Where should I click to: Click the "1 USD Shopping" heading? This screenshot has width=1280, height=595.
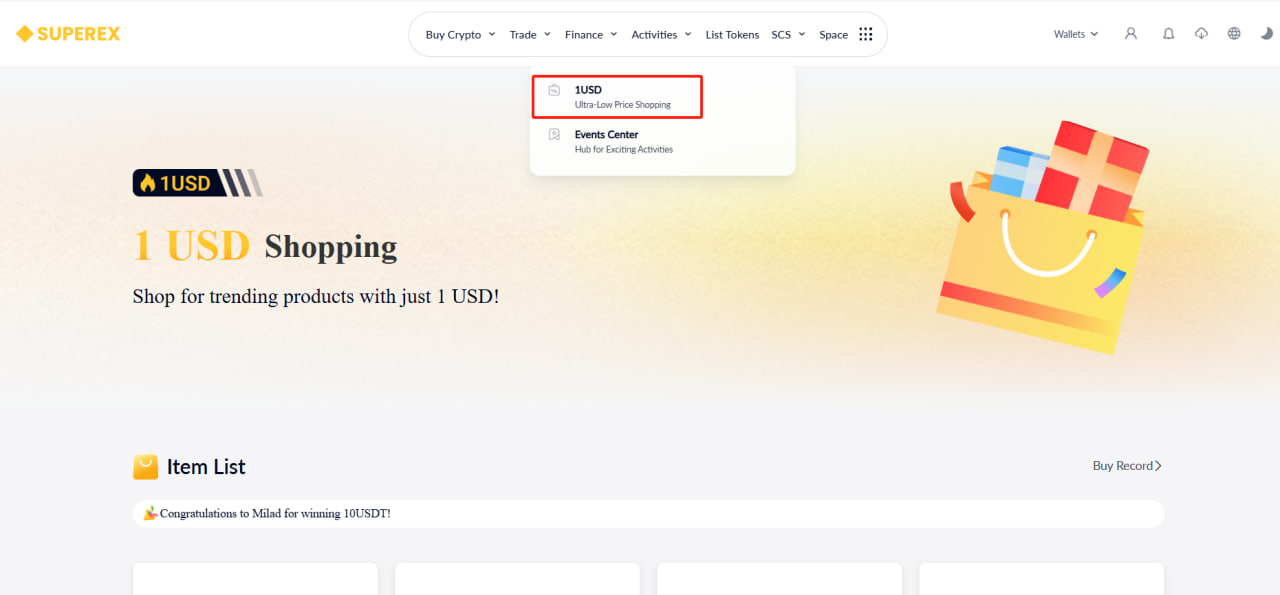[265, 246]
